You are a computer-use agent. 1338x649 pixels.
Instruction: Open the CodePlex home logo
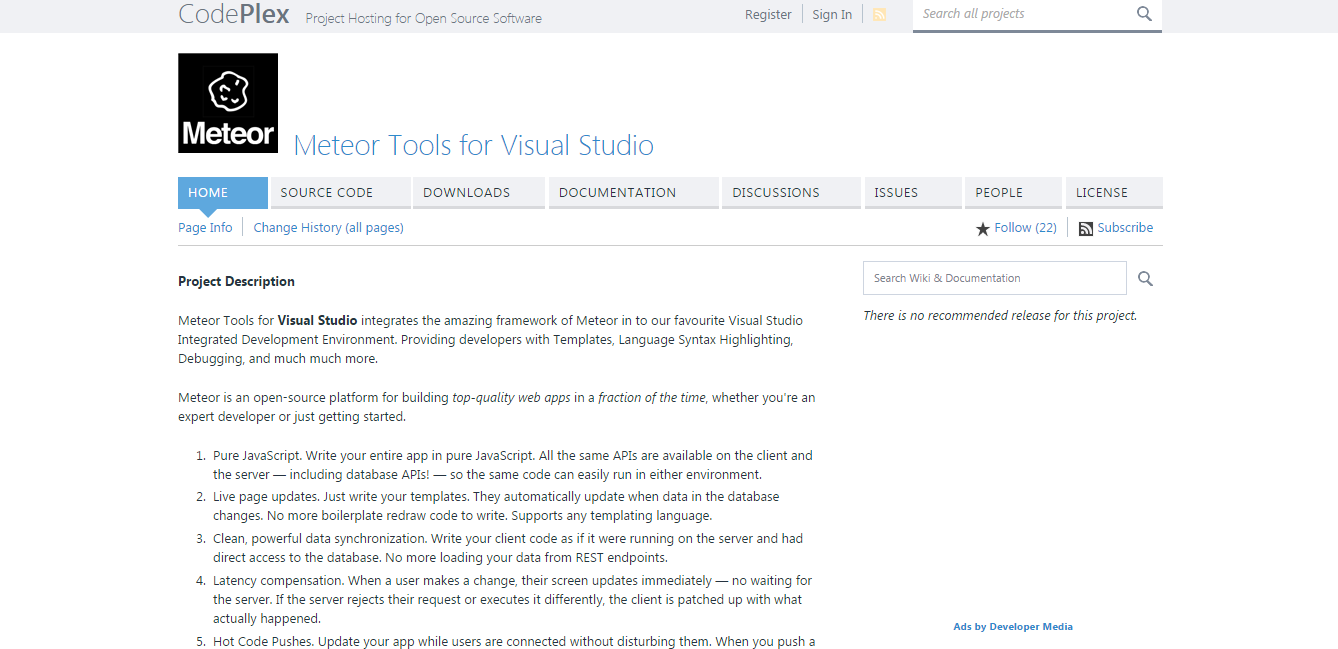pyautogui.click(x=234, y=14)
